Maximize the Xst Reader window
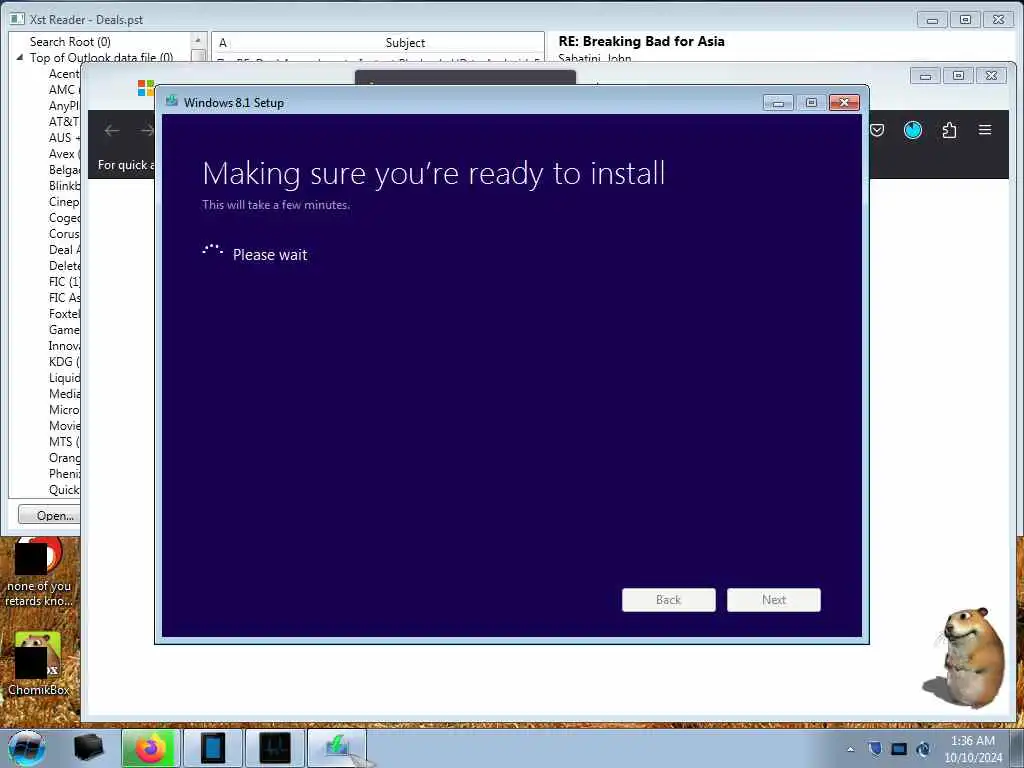The width and height of the screenshot is (1024, 768). (x=965, y=20)
